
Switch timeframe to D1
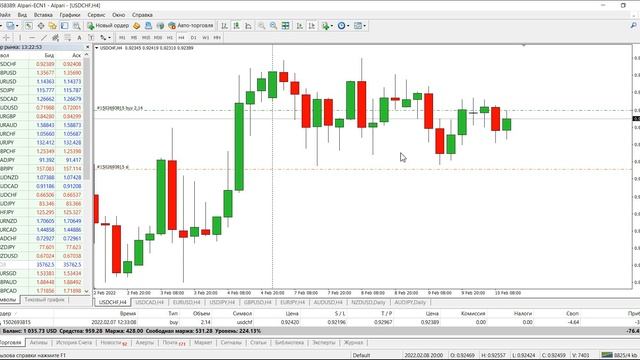193,38
